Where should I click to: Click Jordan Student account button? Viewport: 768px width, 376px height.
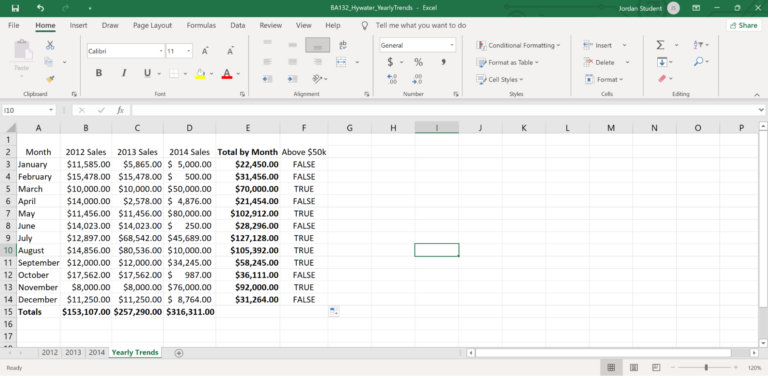pos(649,8)
